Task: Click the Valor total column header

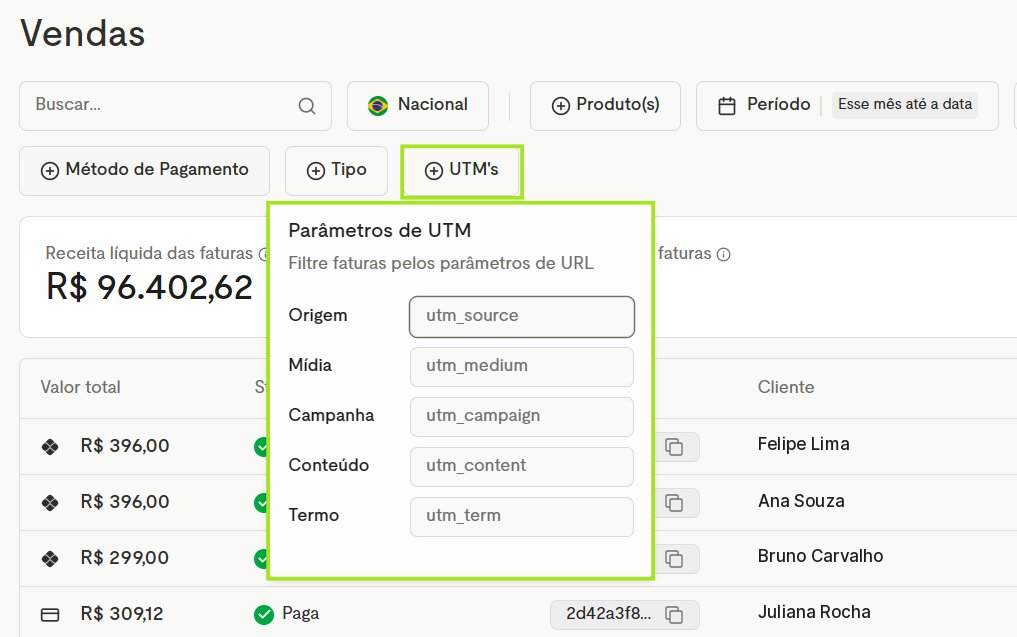Action: [80, 387]
